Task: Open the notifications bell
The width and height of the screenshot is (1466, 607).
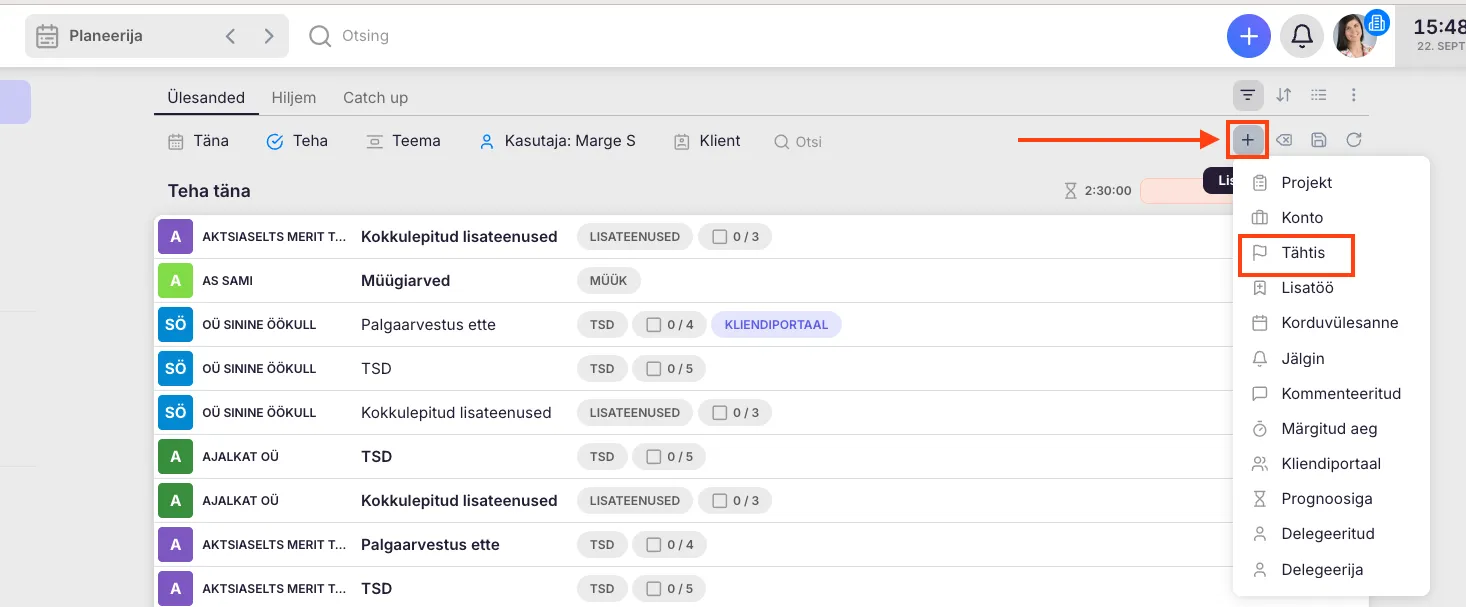Action: click(1302, 37)
